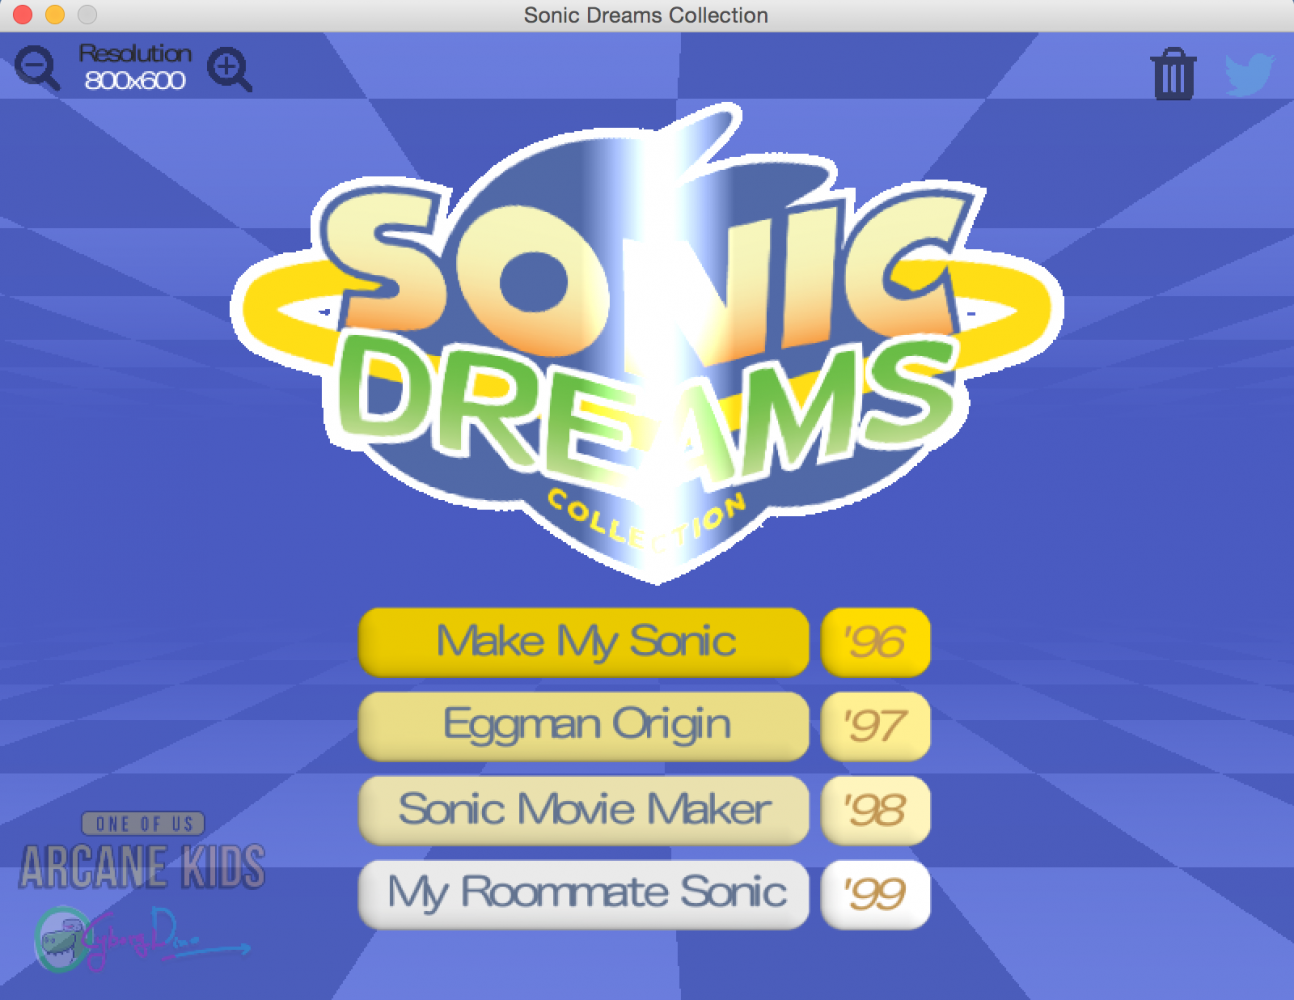Launch Make My Sonic

click(x=584, y=642)
